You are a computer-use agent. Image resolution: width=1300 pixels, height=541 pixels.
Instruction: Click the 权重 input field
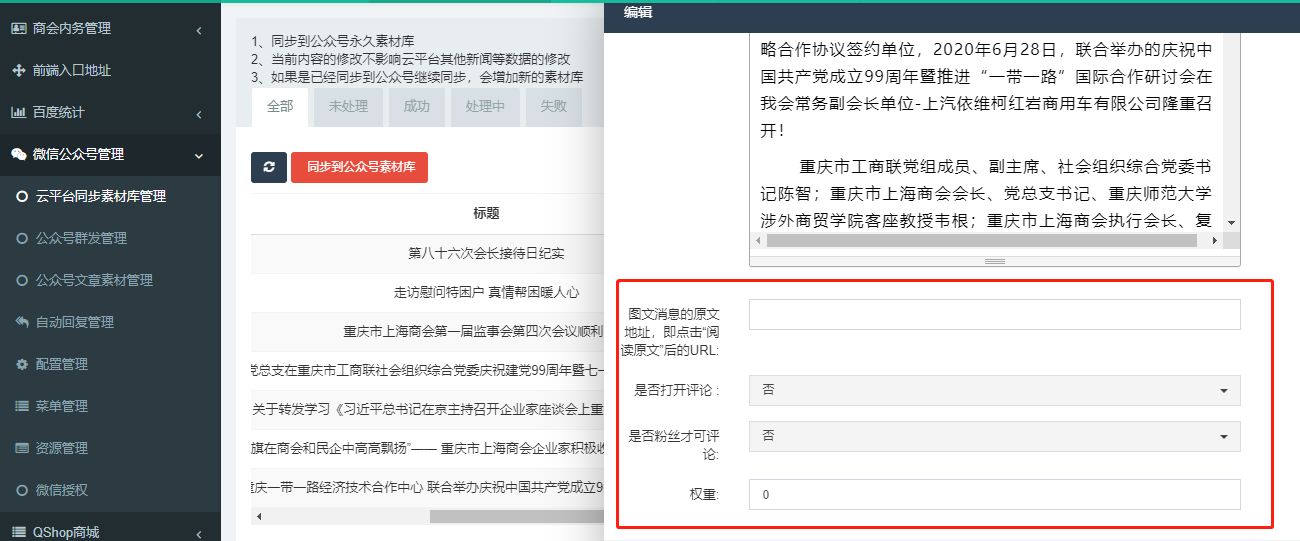(994, 494)
